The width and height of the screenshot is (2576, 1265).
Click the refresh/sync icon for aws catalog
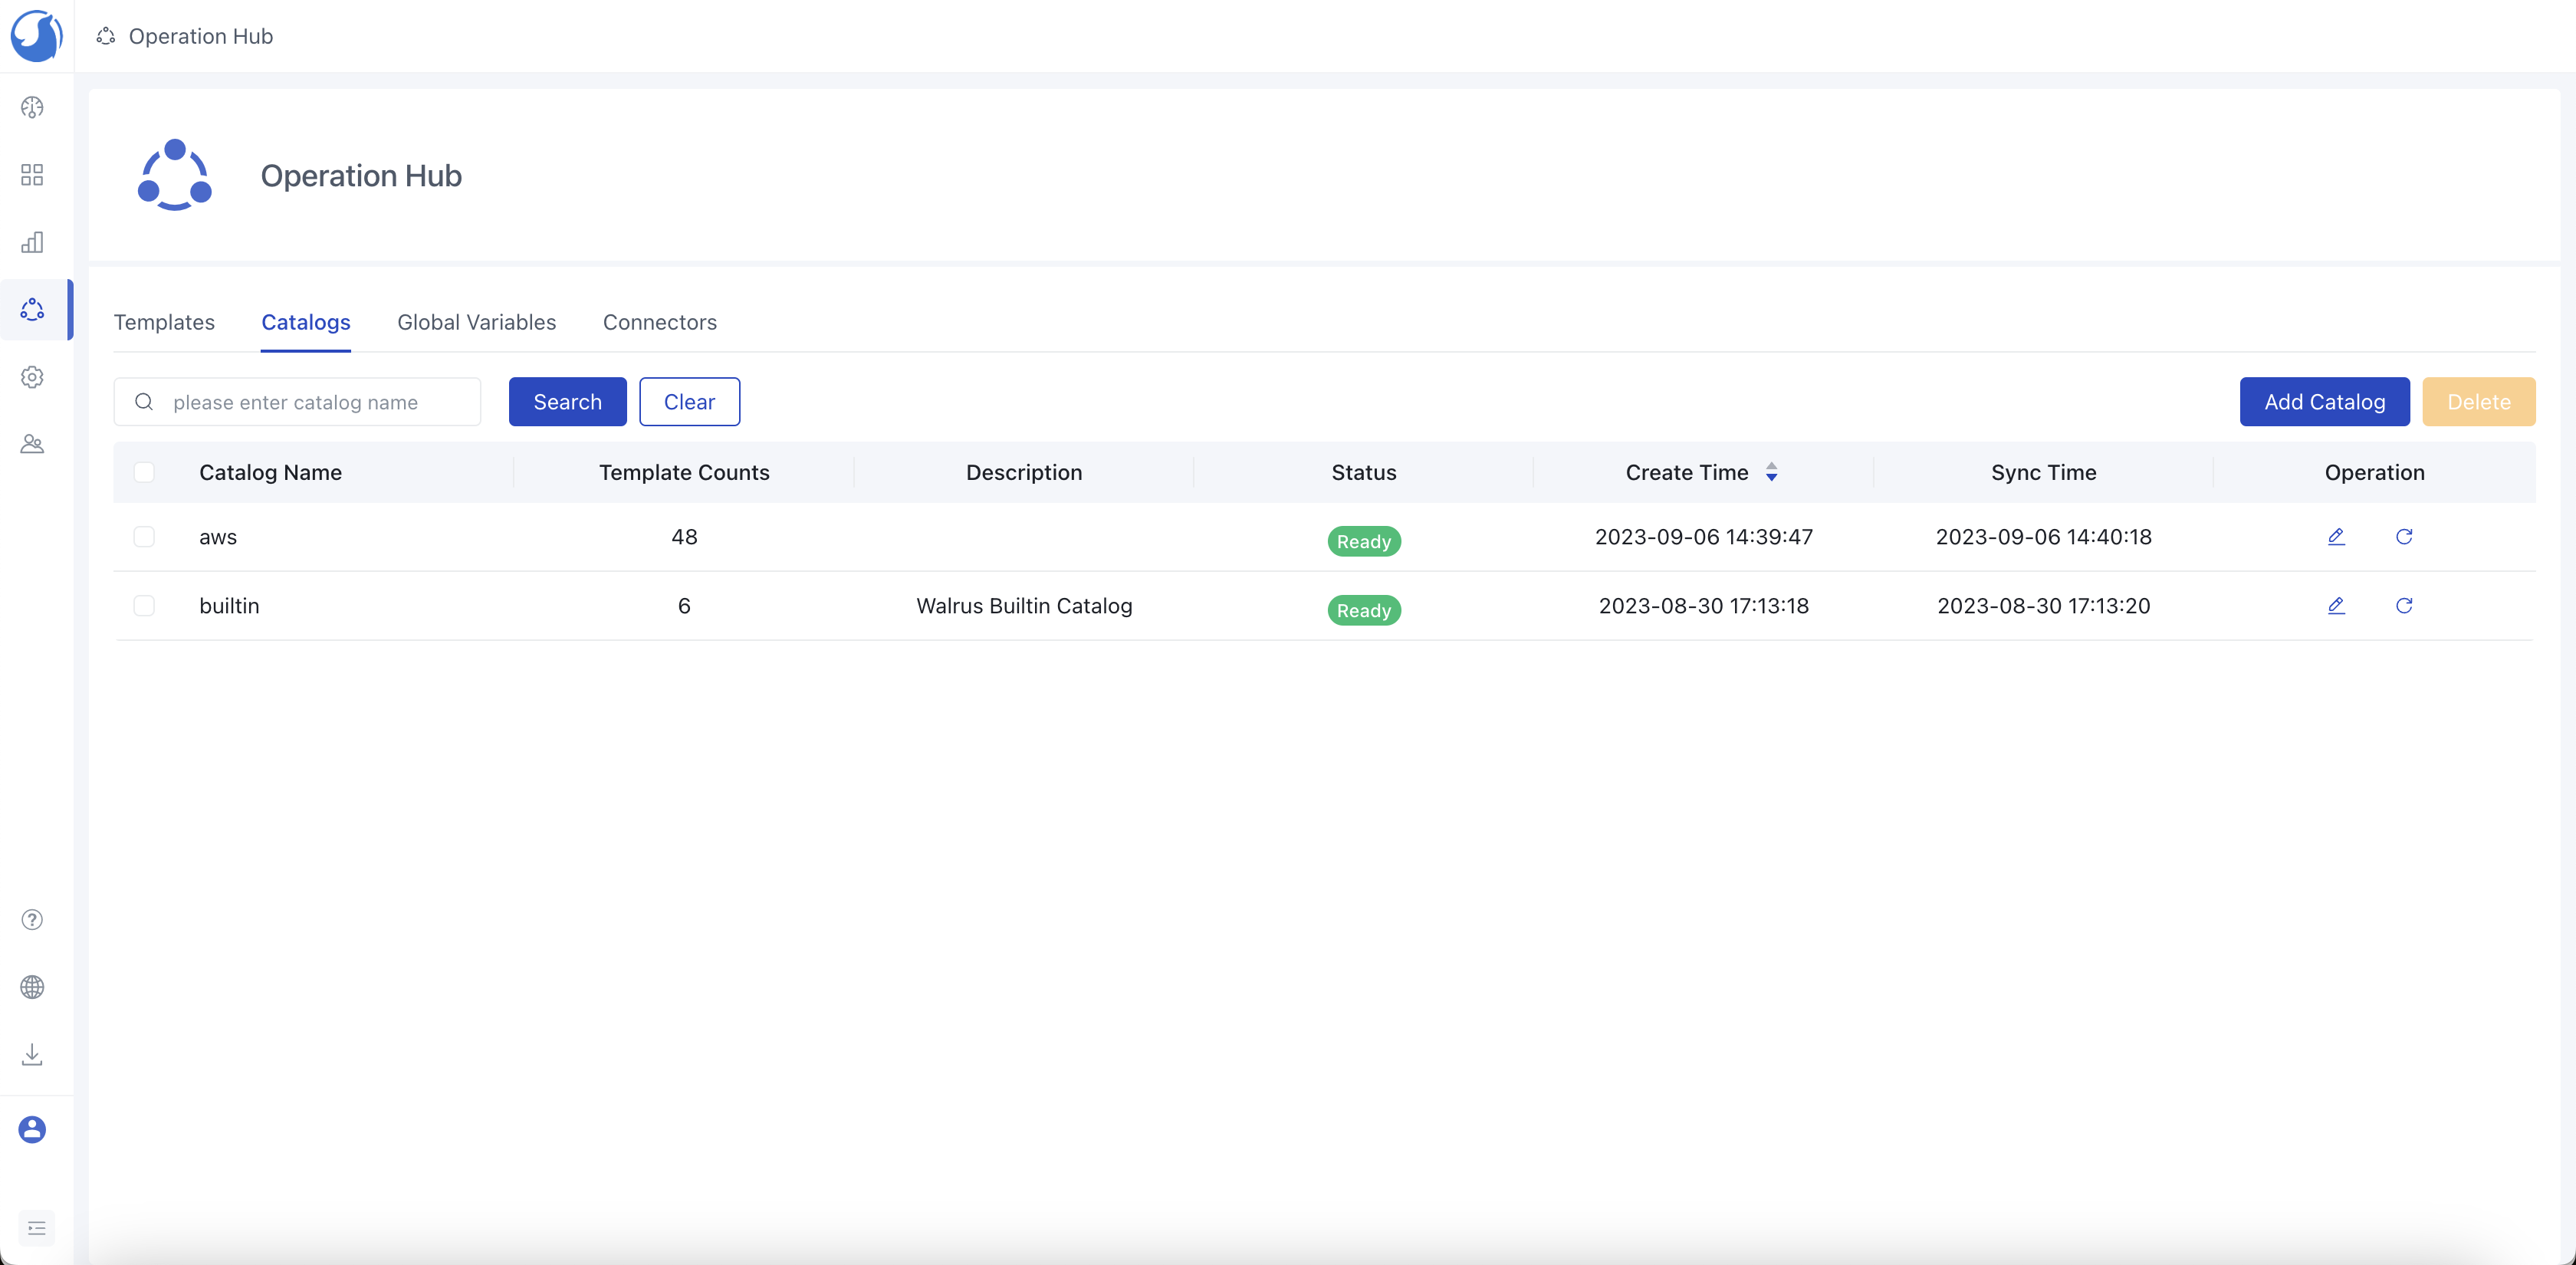[2403, 537]
